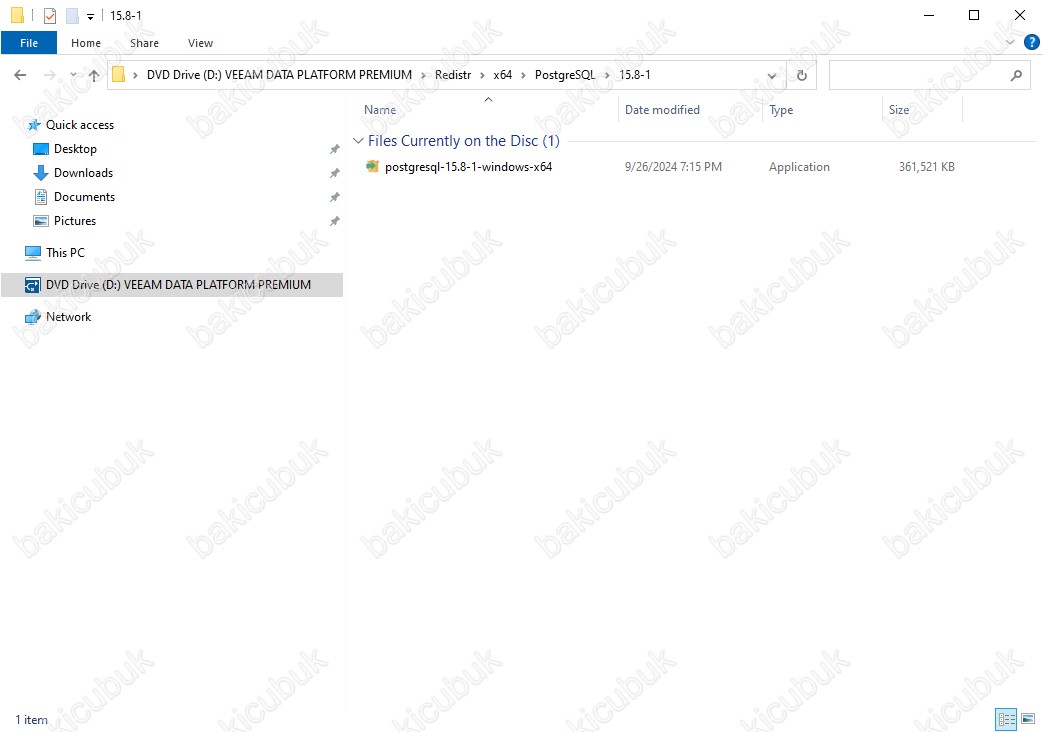
Task: Click the 361,521 KB size cell
Action: 927,167
